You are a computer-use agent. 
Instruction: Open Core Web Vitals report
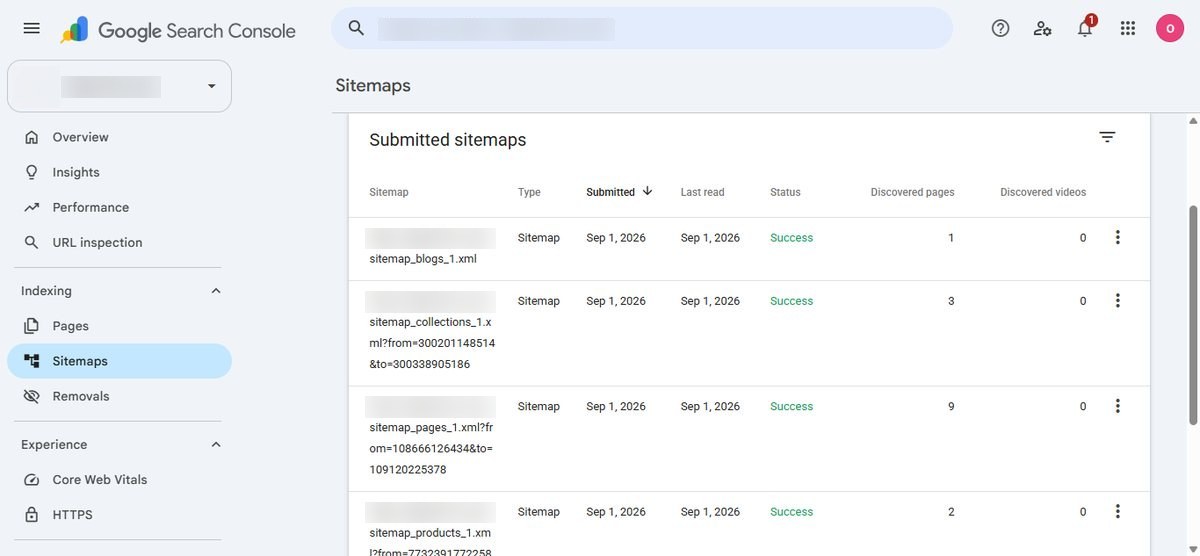pos(119,480)
